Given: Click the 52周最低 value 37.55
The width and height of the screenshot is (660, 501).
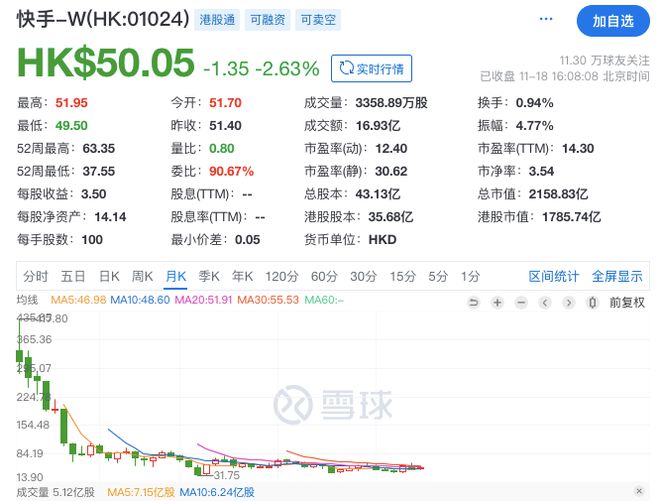Looking at the screenshot, I should point(99,171).
